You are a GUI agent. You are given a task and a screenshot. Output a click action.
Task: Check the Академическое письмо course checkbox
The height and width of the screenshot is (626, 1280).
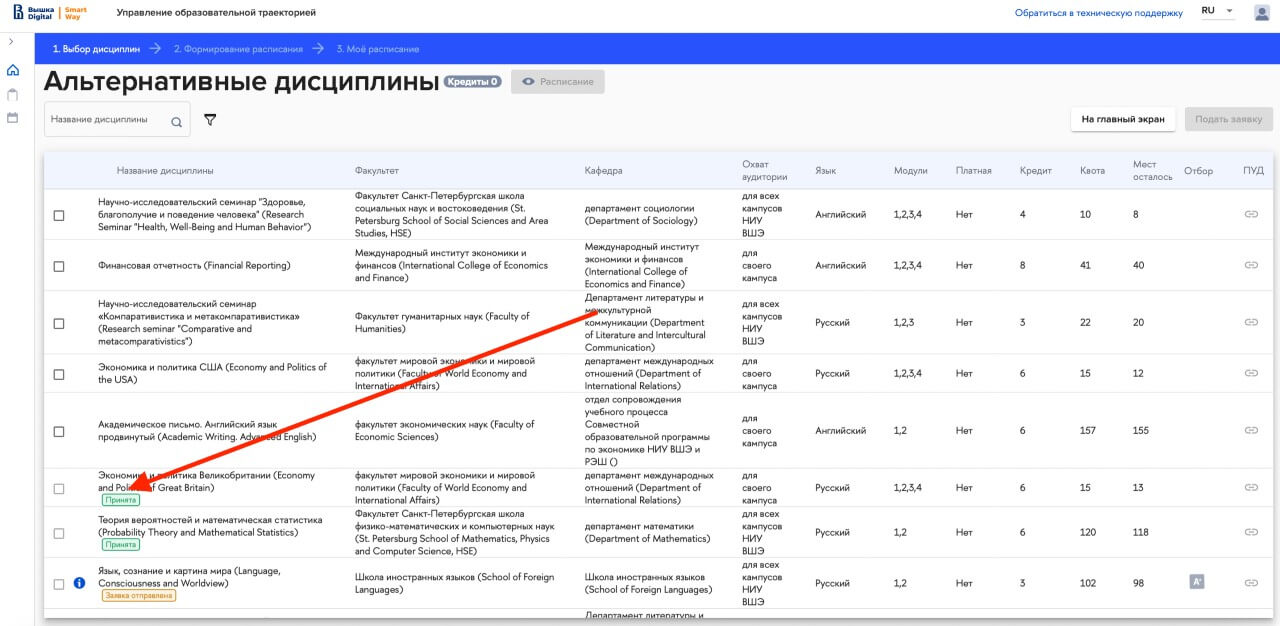click(59, 432)
